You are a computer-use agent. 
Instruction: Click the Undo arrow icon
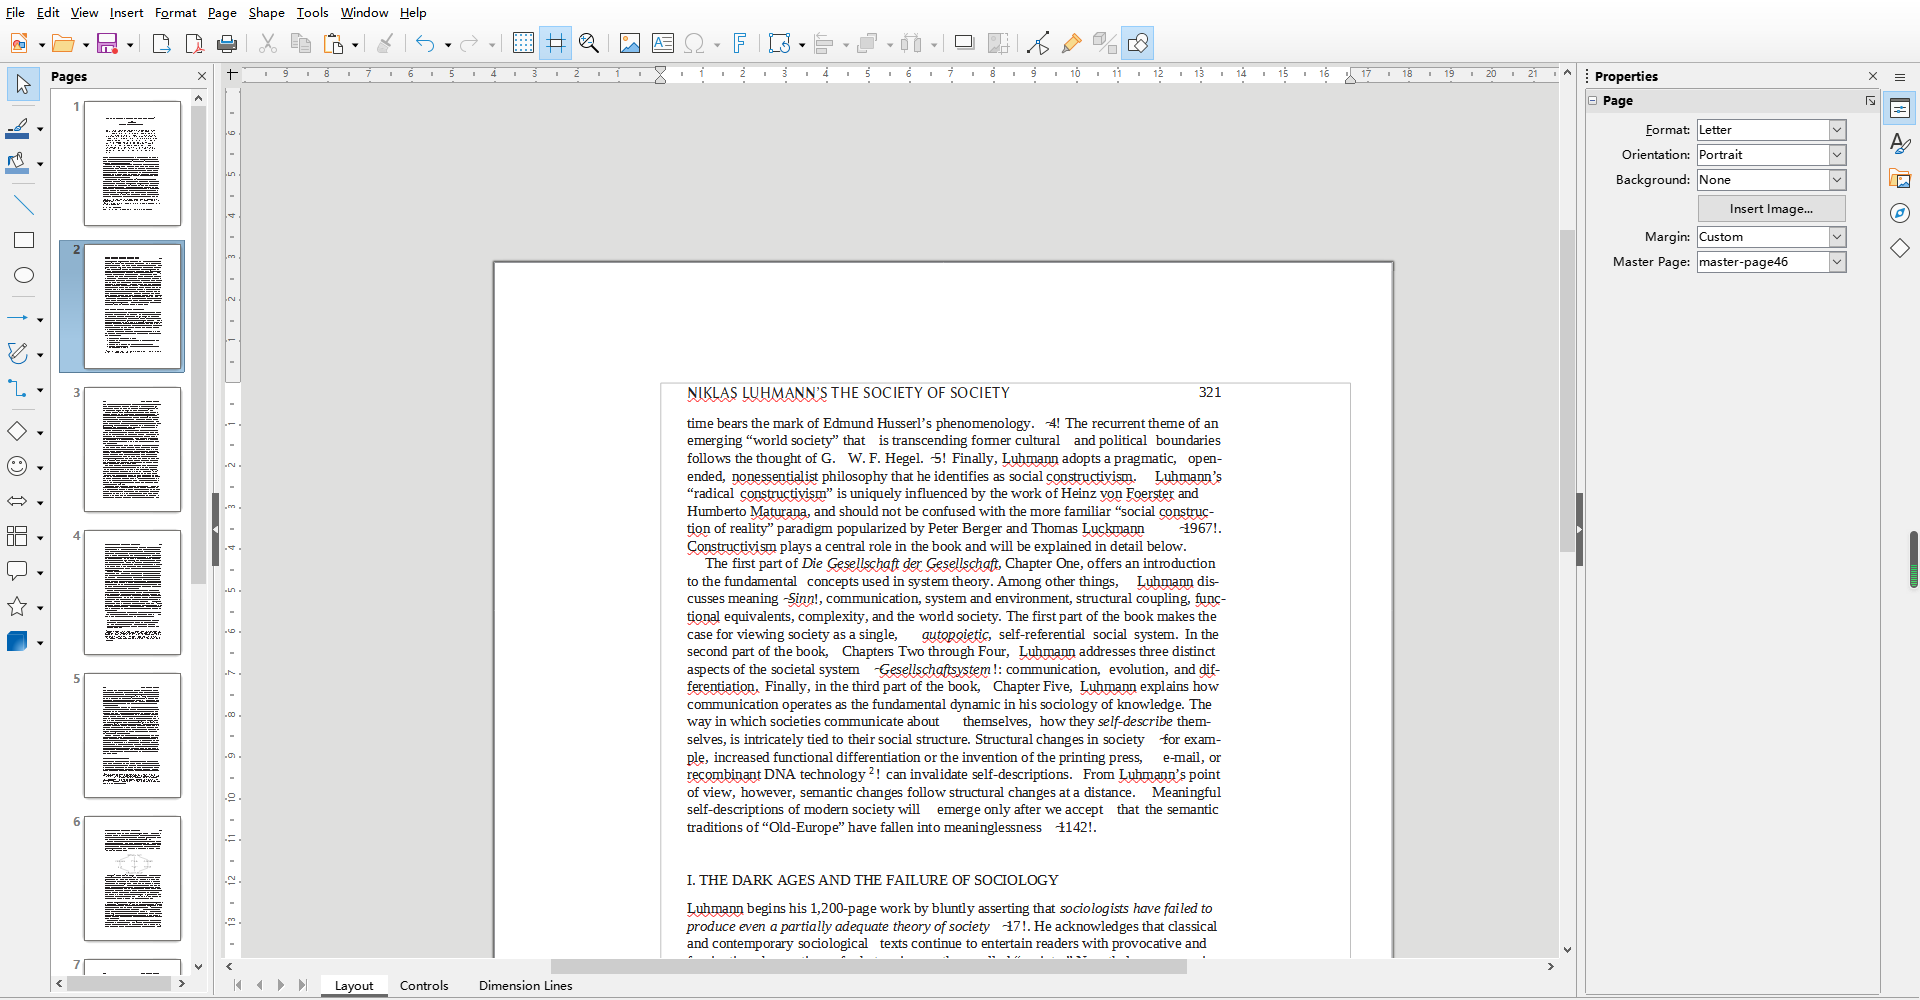pyautogui.click(x=425, y=43)
